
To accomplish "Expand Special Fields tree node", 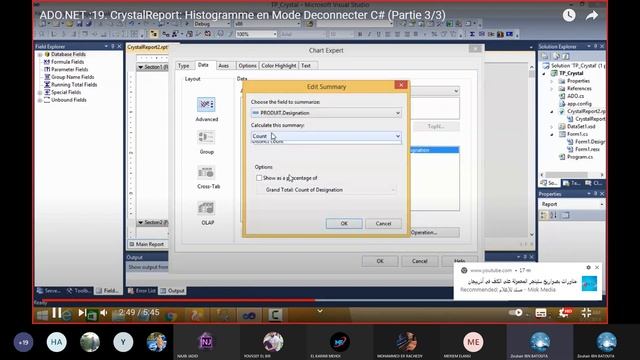I will point(40,93).
